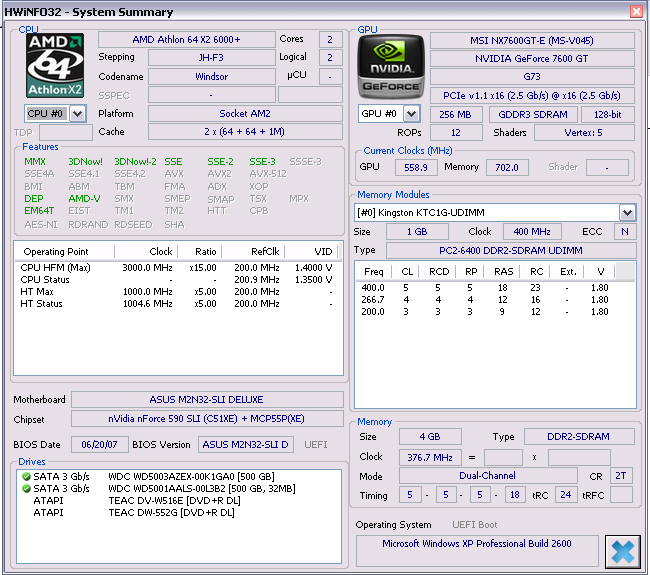Click the BIOS date 06/20/07 field

pyautogui.click(x=99, y=445)
